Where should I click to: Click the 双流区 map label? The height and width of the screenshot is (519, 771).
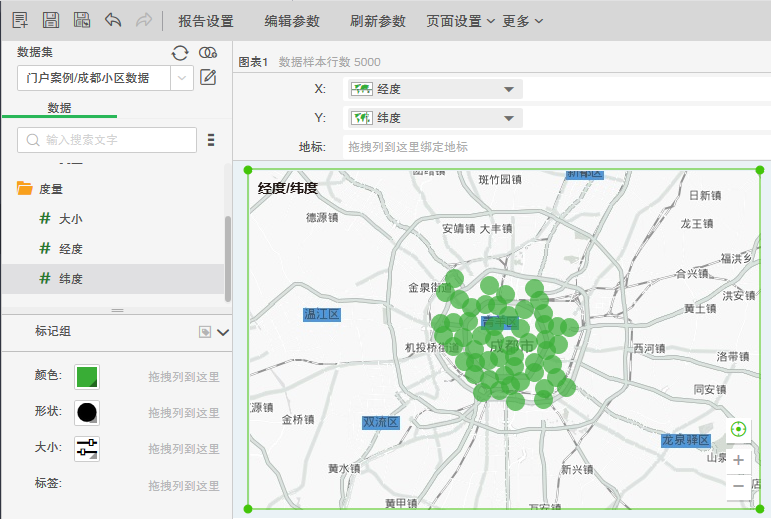[x=381, y=422]
